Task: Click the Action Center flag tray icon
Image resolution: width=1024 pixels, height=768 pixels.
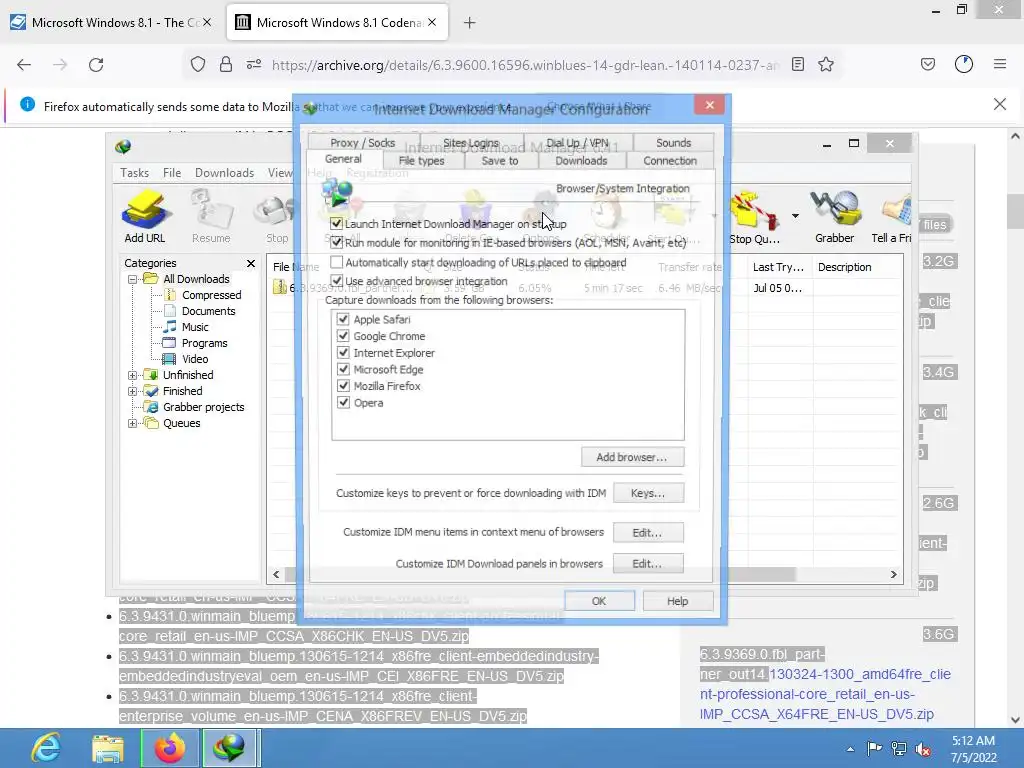Action: click(874, 749)
